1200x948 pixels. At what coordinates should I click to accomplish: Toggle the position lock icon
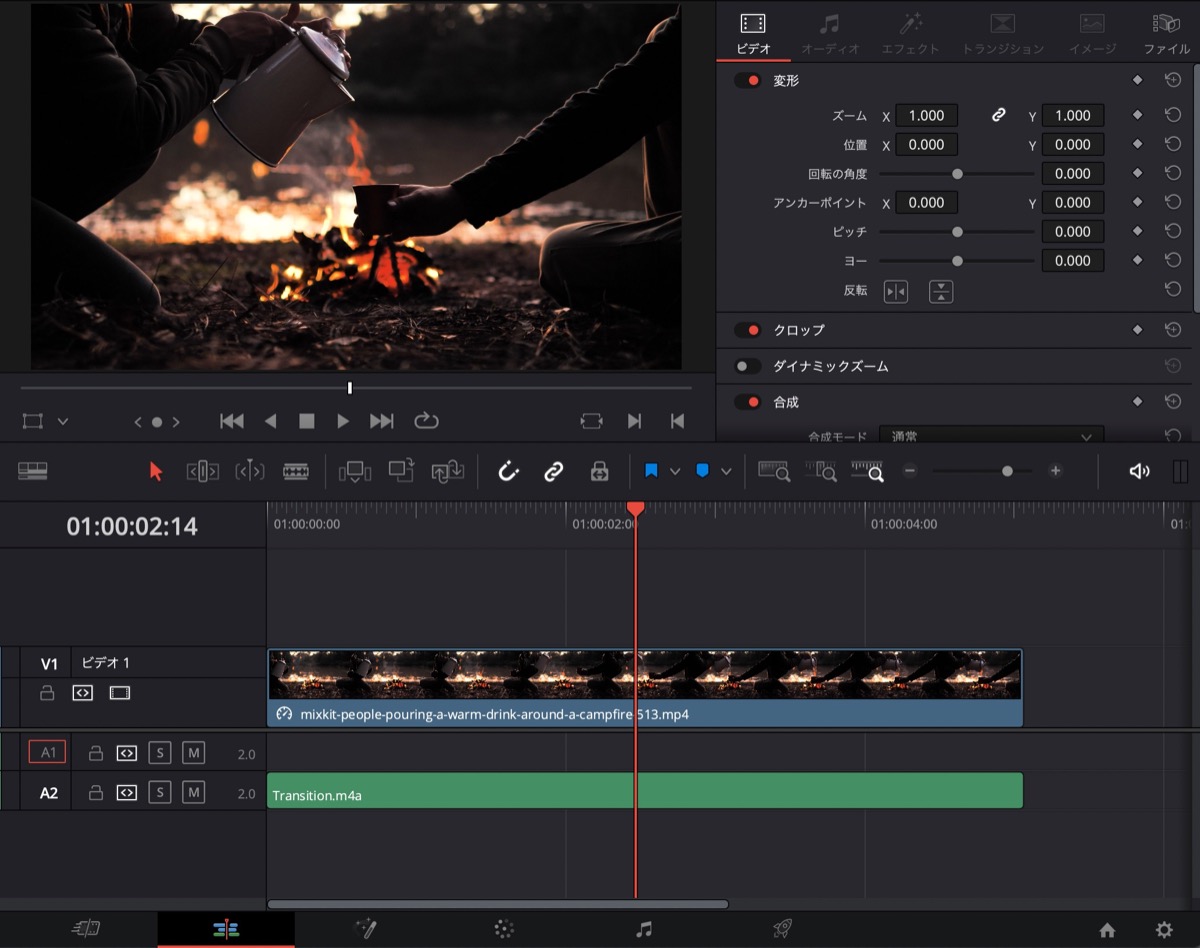[x=600, y=472]
